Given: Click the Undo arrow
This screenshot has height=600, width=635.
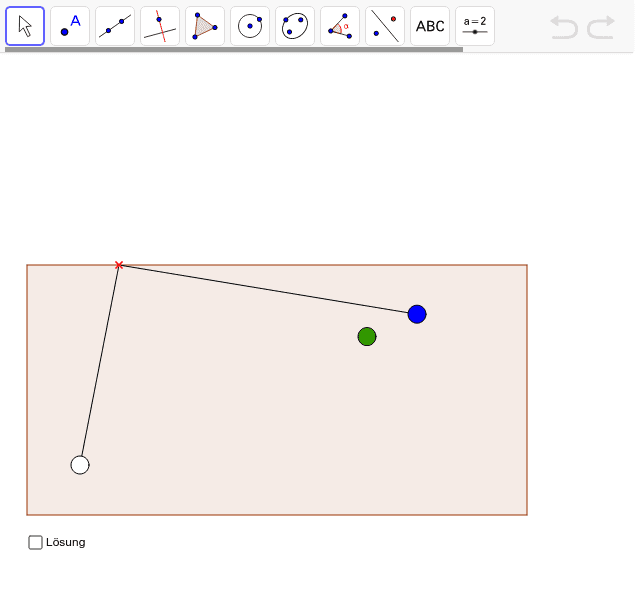Looking at the screenshot, I should pos(564,28).
